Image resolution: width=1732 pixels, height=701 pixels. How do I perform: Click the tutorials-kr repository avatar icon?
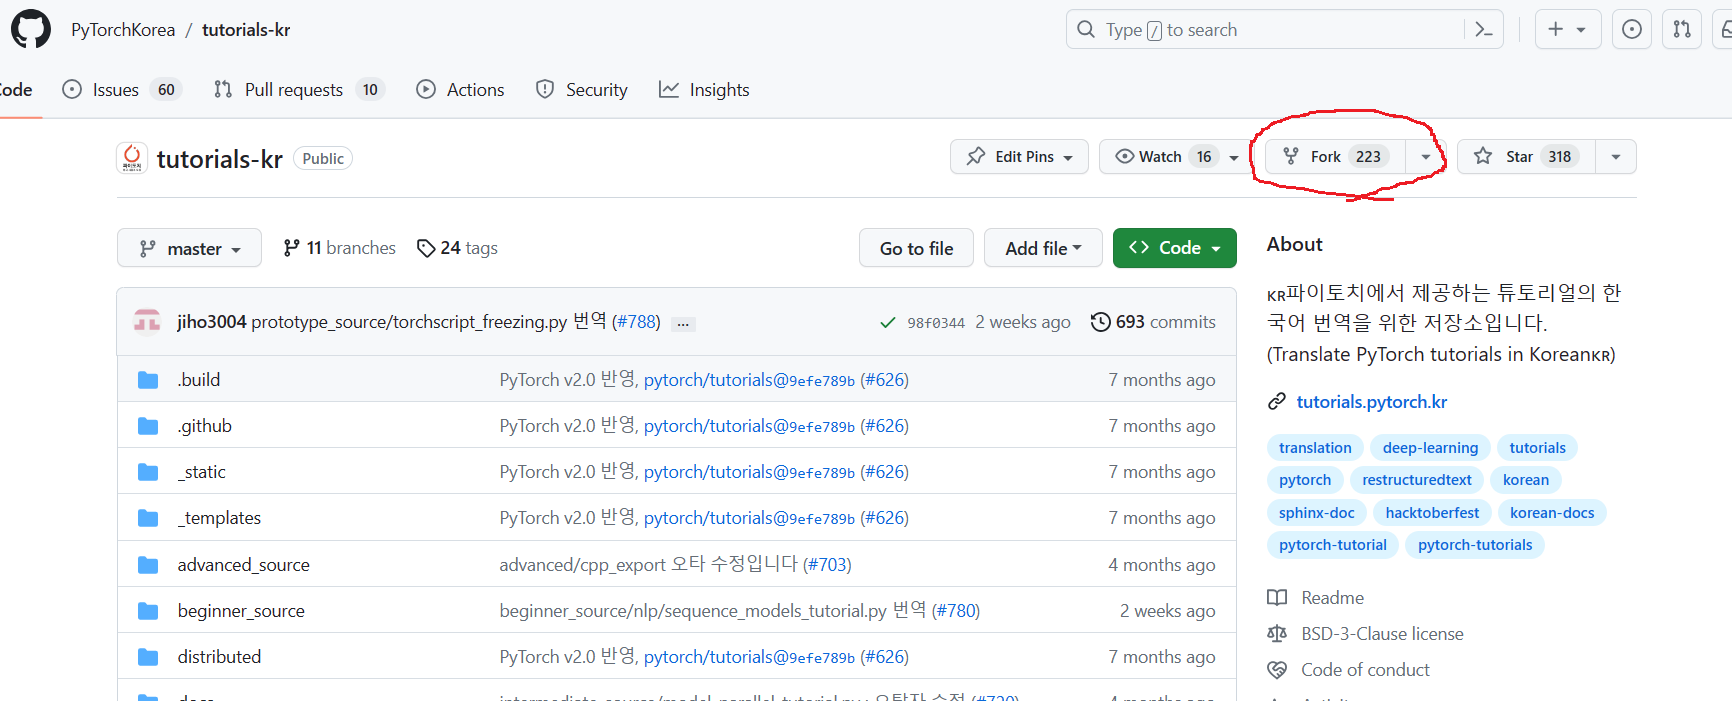click(x=132, y=158)
